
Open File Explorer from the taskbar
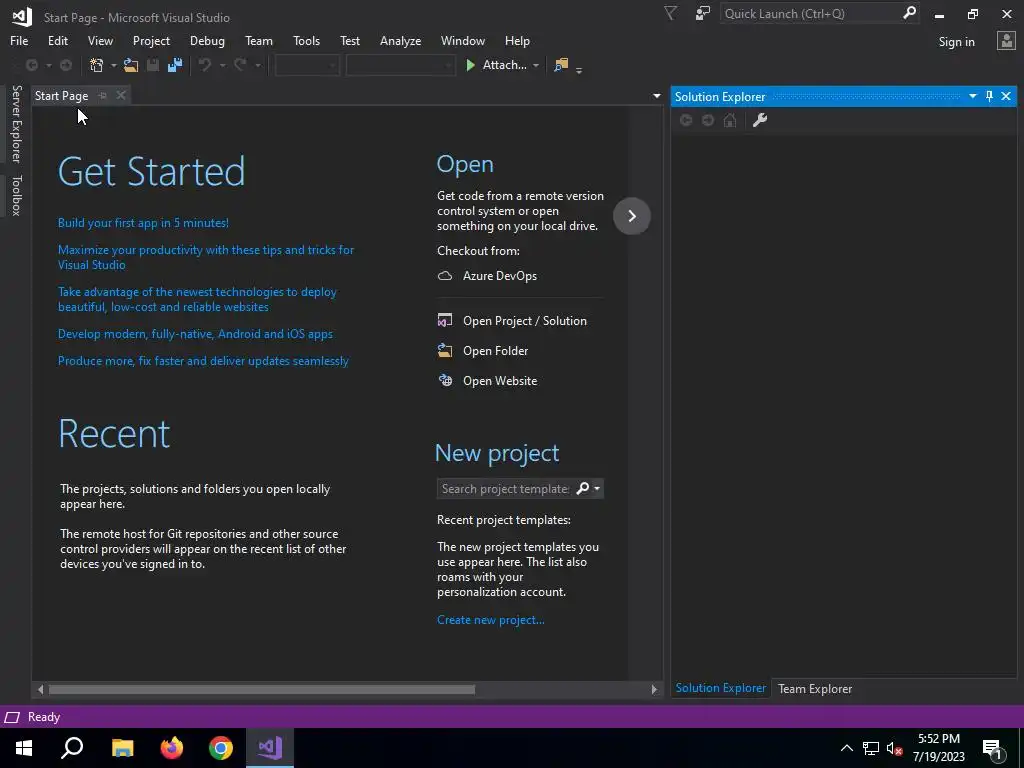123,748
